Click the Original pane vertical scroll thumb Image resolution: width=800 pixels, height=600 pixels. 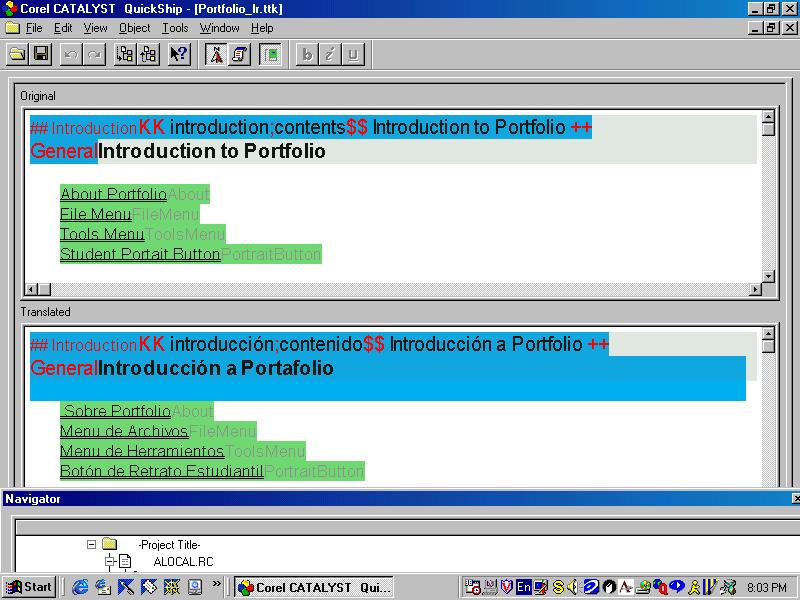coord(768,129)
